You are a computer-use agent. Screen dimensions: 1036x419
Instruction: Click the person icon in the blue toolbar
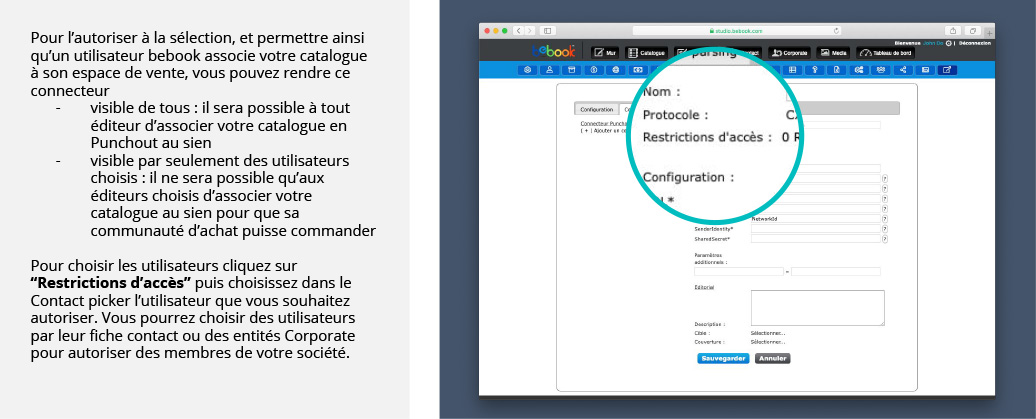pyautogui.click(x=549, y=70)
